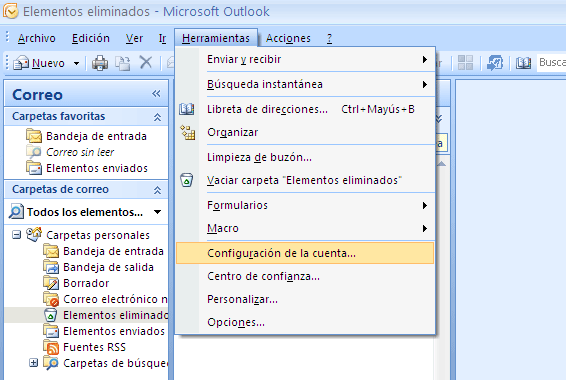The image size is (567, 381).
Task: Collapse the Carpetas personales tree node
Action: pos(16,235)
